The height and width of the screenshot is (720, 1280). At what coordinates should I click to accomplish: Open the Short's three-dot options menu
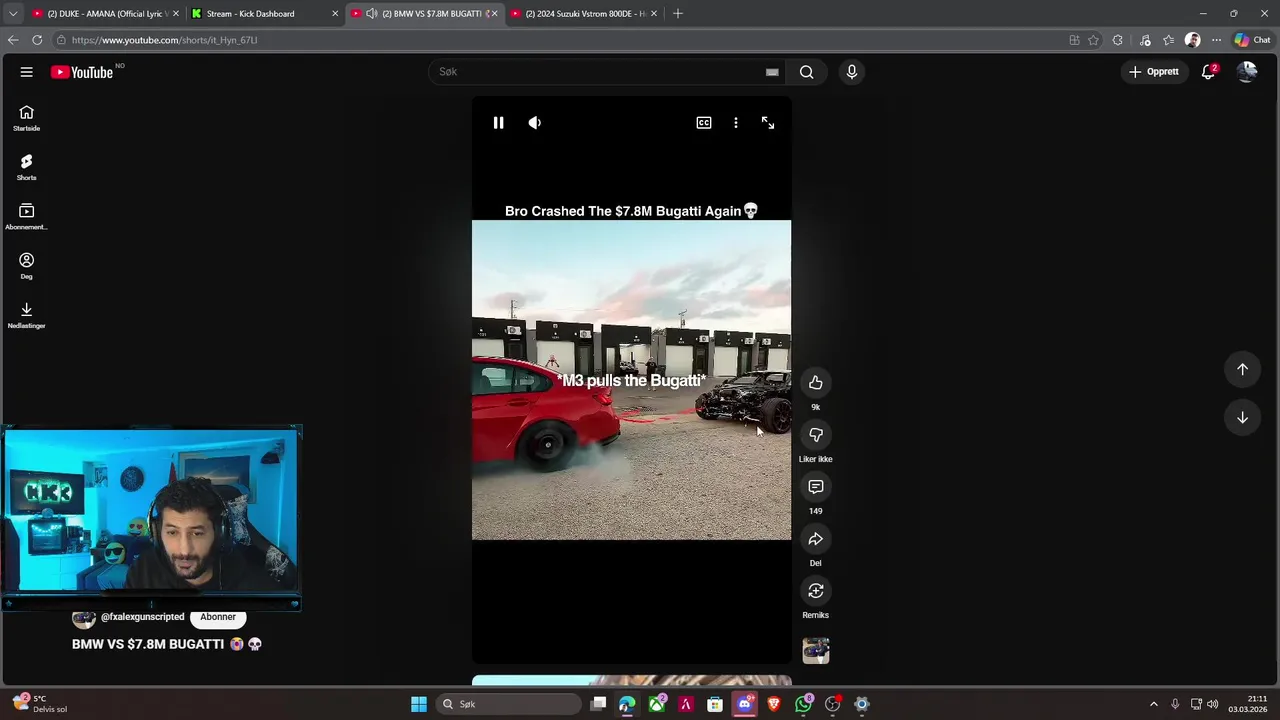click(x=736, y=122)
